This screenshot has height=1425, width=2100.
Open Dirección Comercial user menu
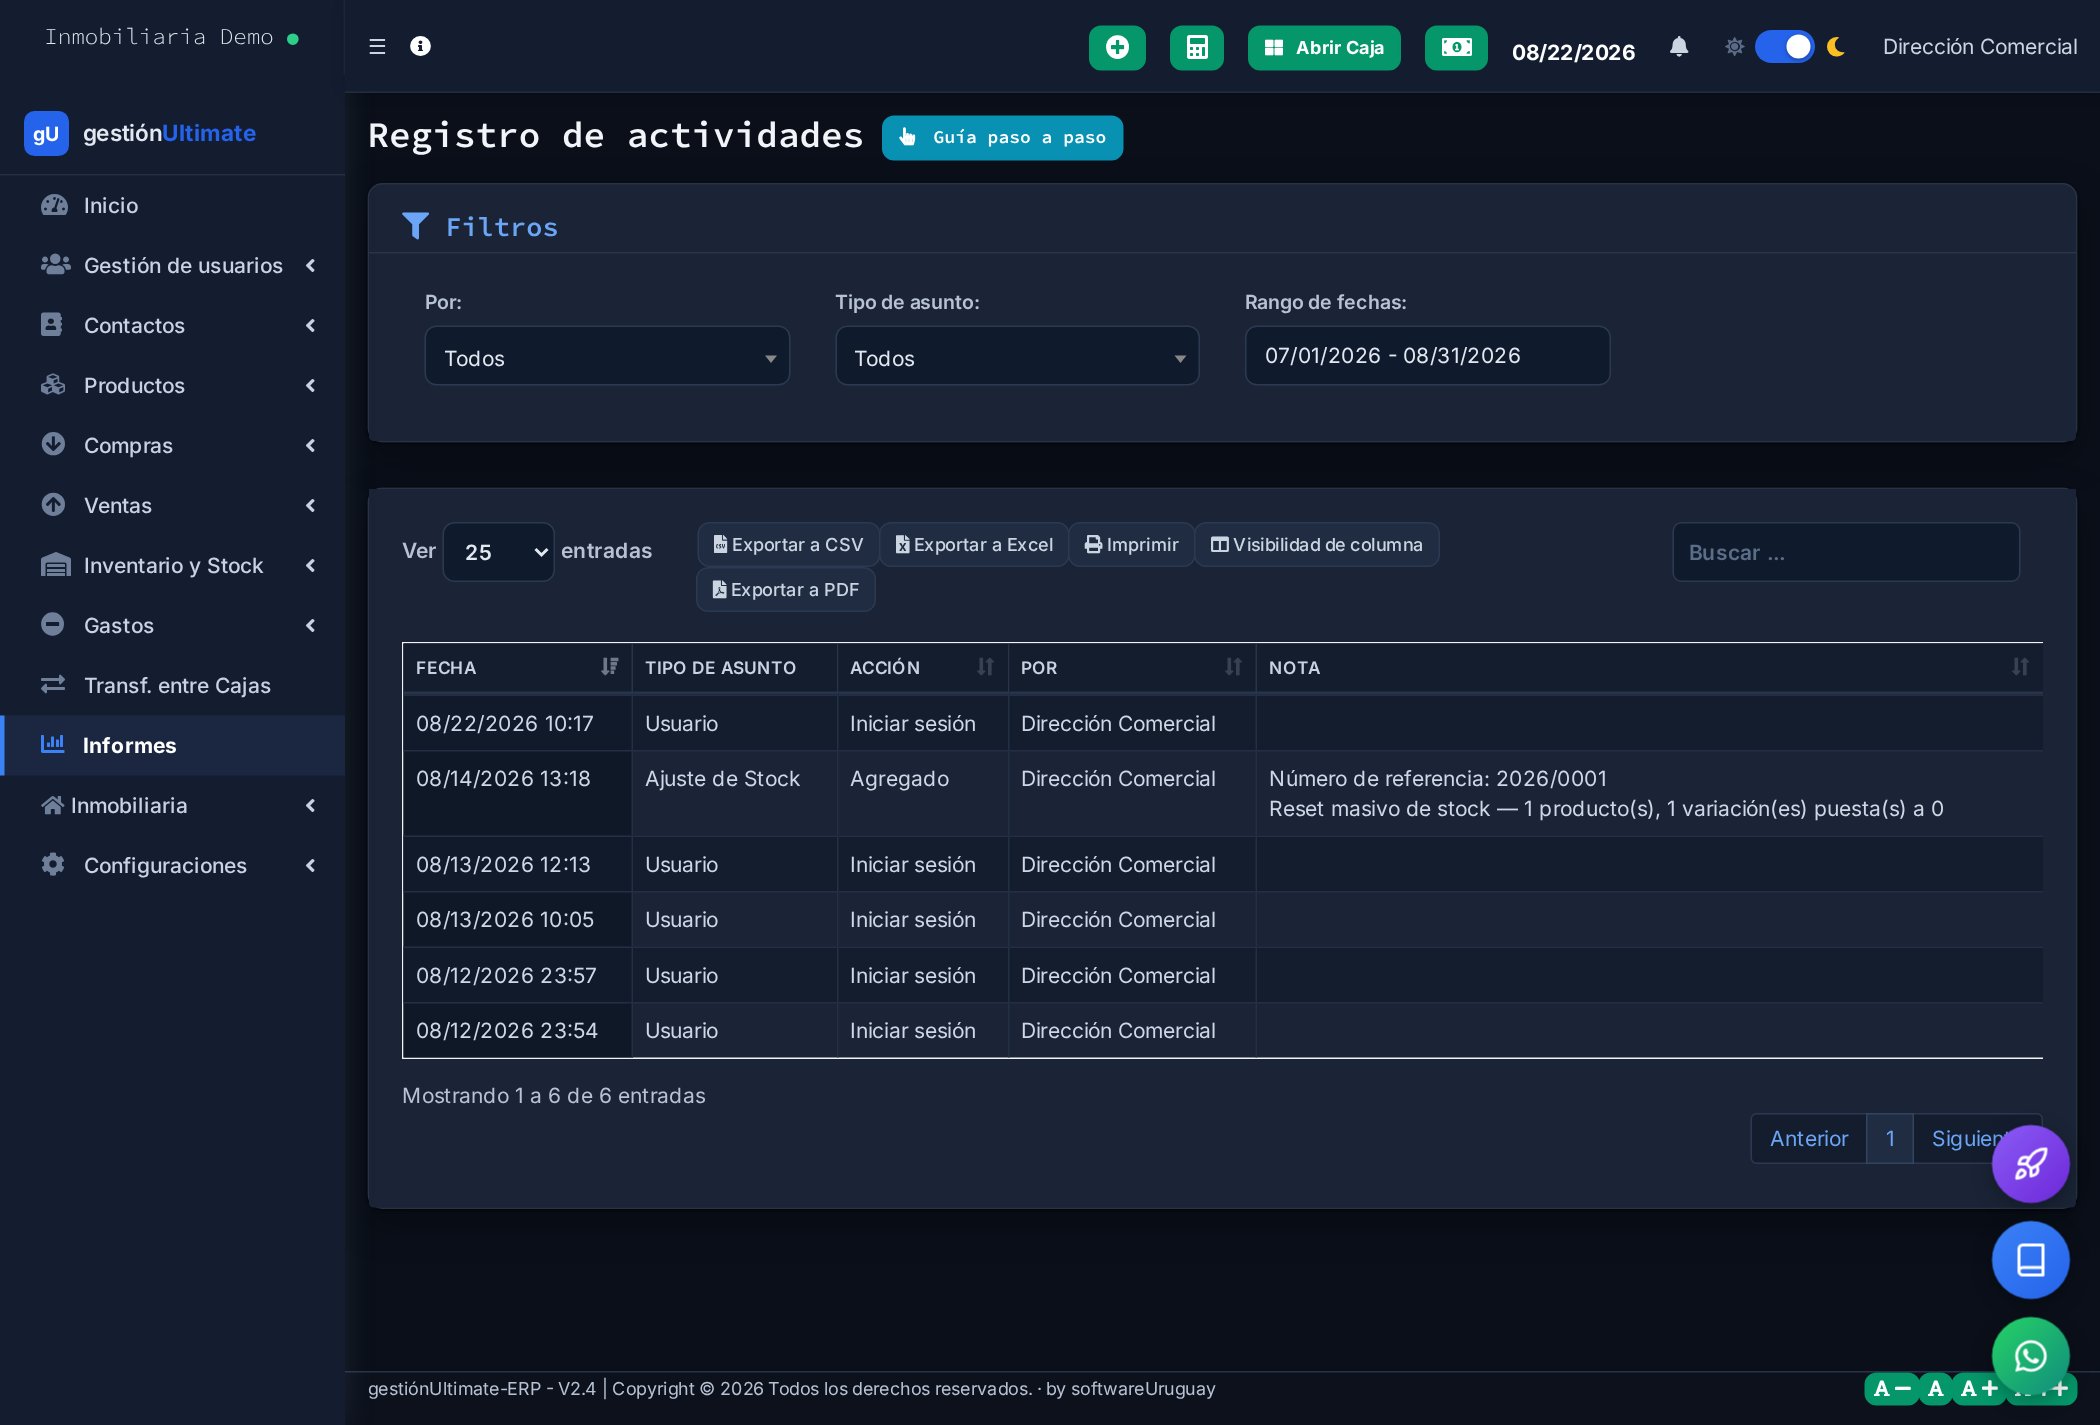1980,47
